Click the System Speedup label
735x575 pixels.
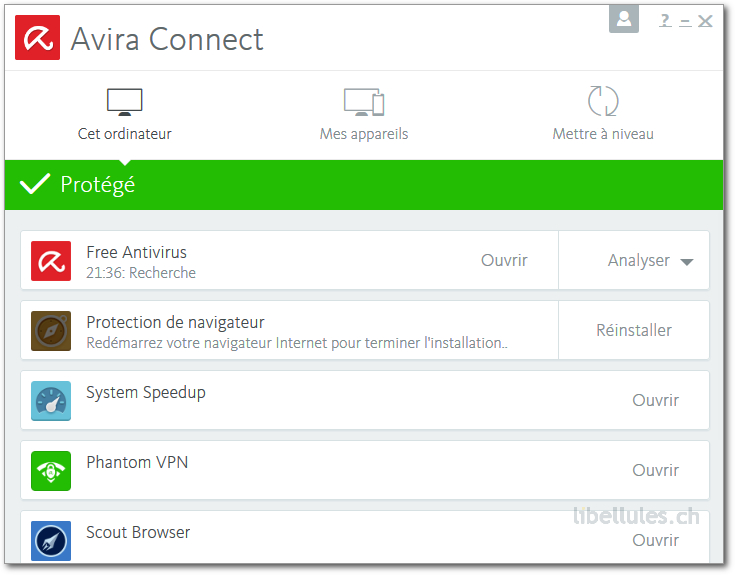point(146,393)
